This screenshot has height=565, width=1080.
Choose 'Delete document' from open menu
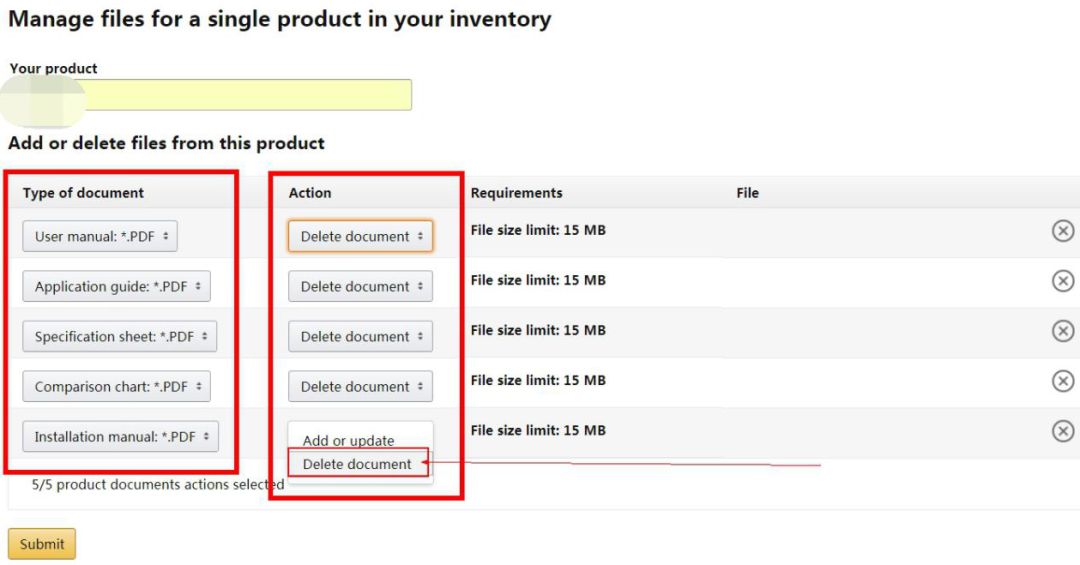pyautogui.click(x=357, y=464)
